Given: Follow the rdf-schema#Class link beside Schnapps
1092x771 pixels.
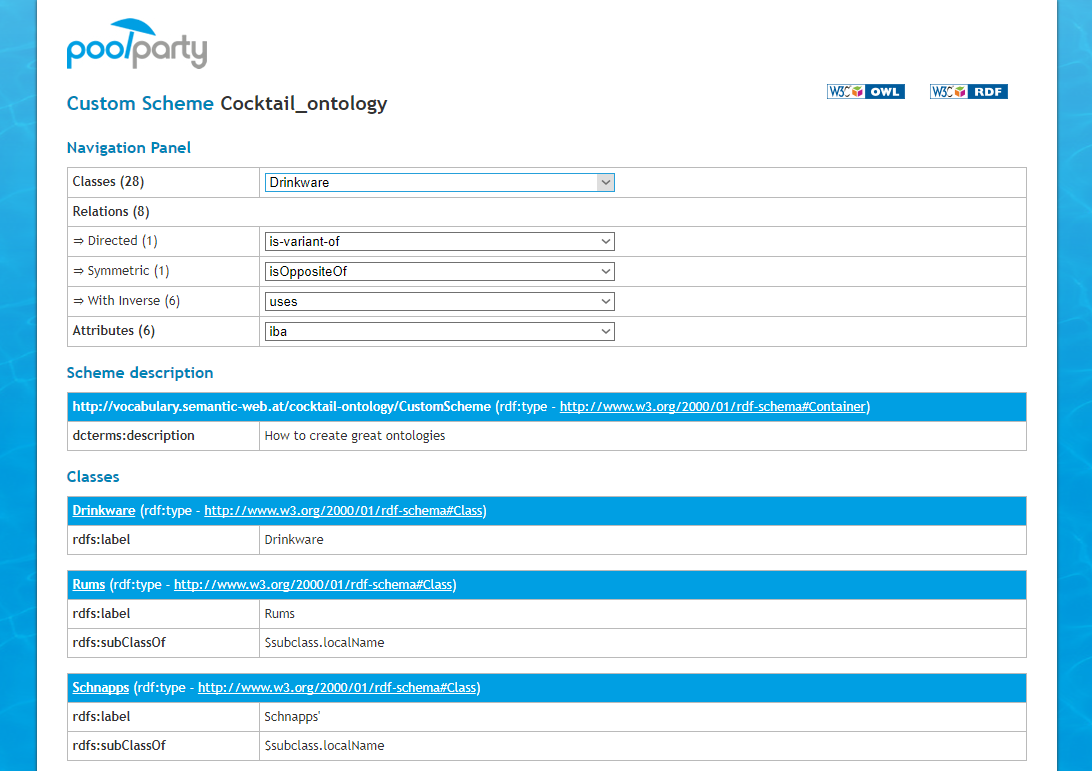Looking at the screenshot, I should coord(337,688).
